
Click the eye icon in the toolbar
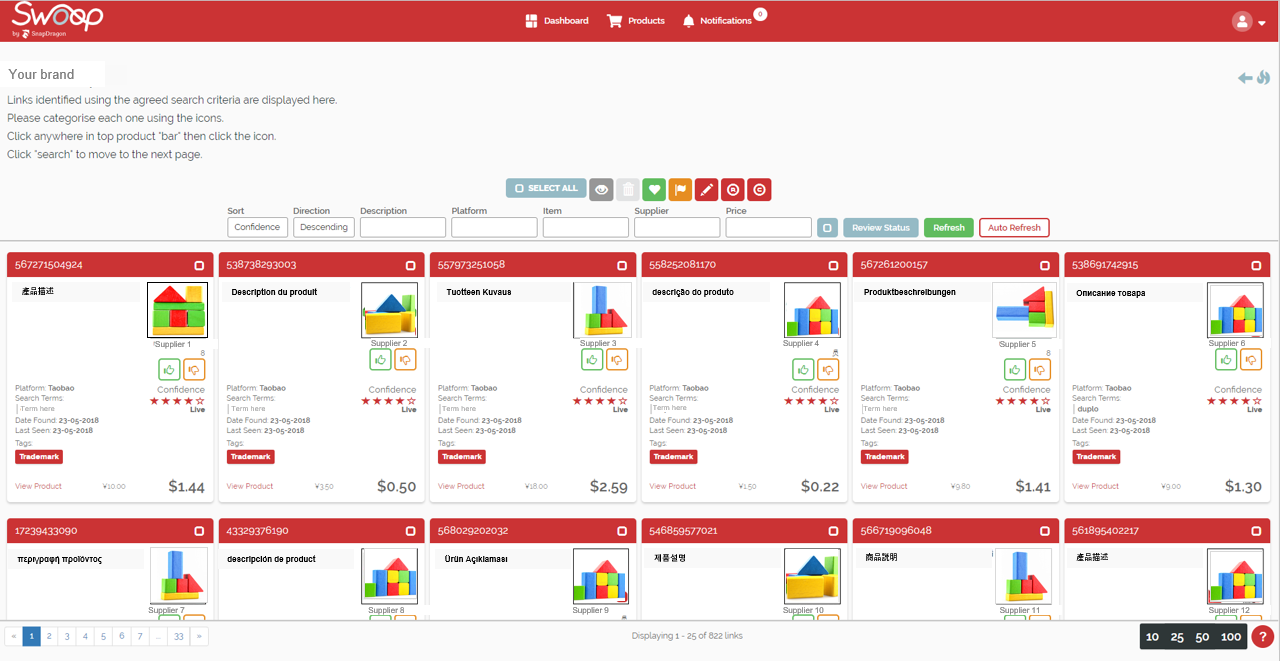(x=601, y=189)
